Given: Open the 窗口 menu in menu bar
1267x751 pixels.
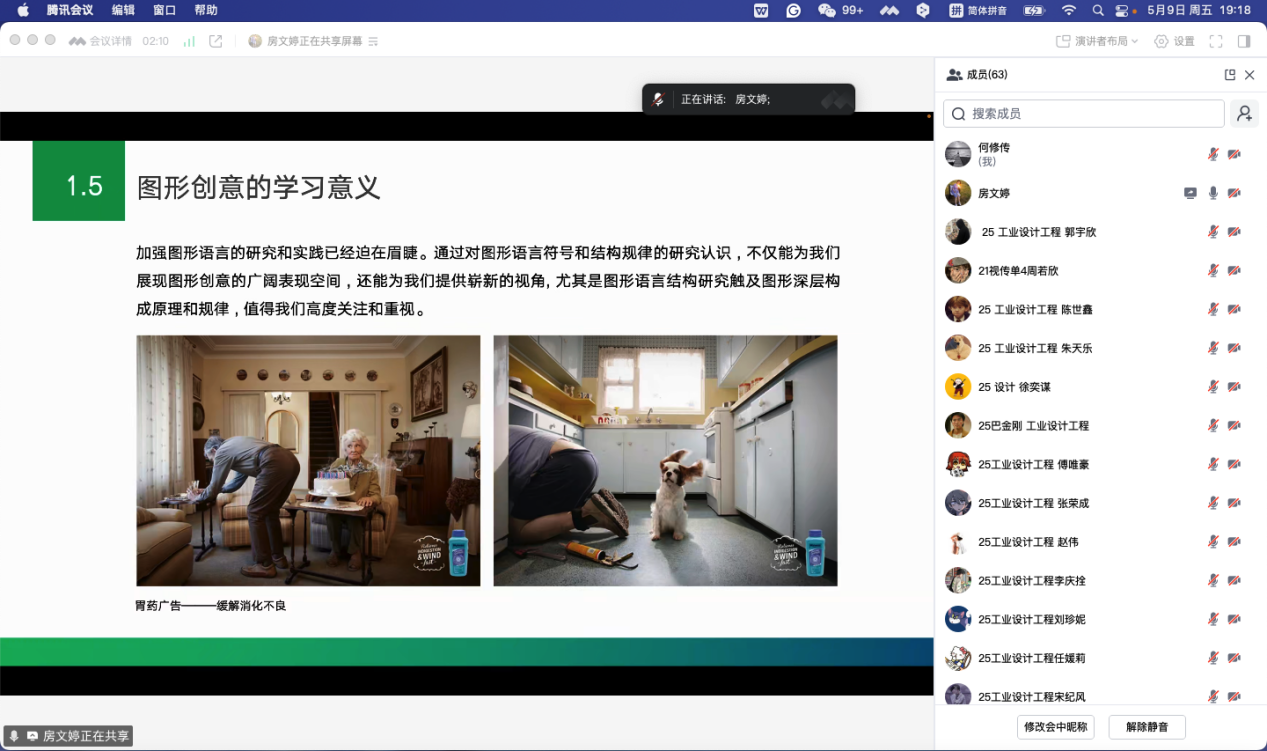Looking at the screenshot, I should coord(164,10).
